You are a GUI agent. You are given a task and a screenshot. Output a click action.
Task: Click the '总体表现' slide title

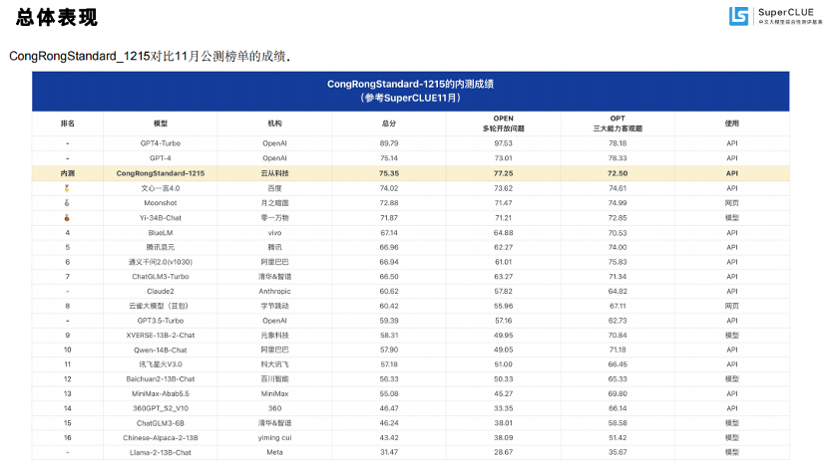click(57, 17)
